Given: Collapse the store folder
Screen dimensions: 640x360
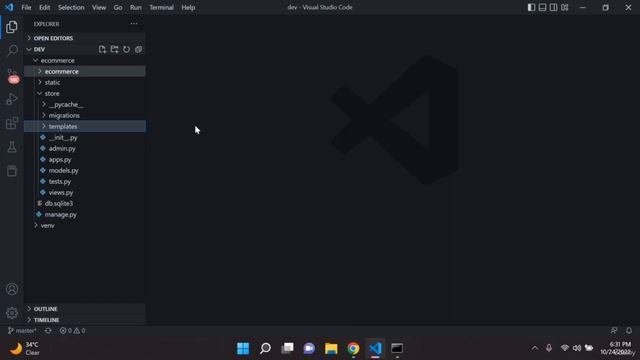Looking at the screenshot, I should pyautogui.click(x=85, y=93).
